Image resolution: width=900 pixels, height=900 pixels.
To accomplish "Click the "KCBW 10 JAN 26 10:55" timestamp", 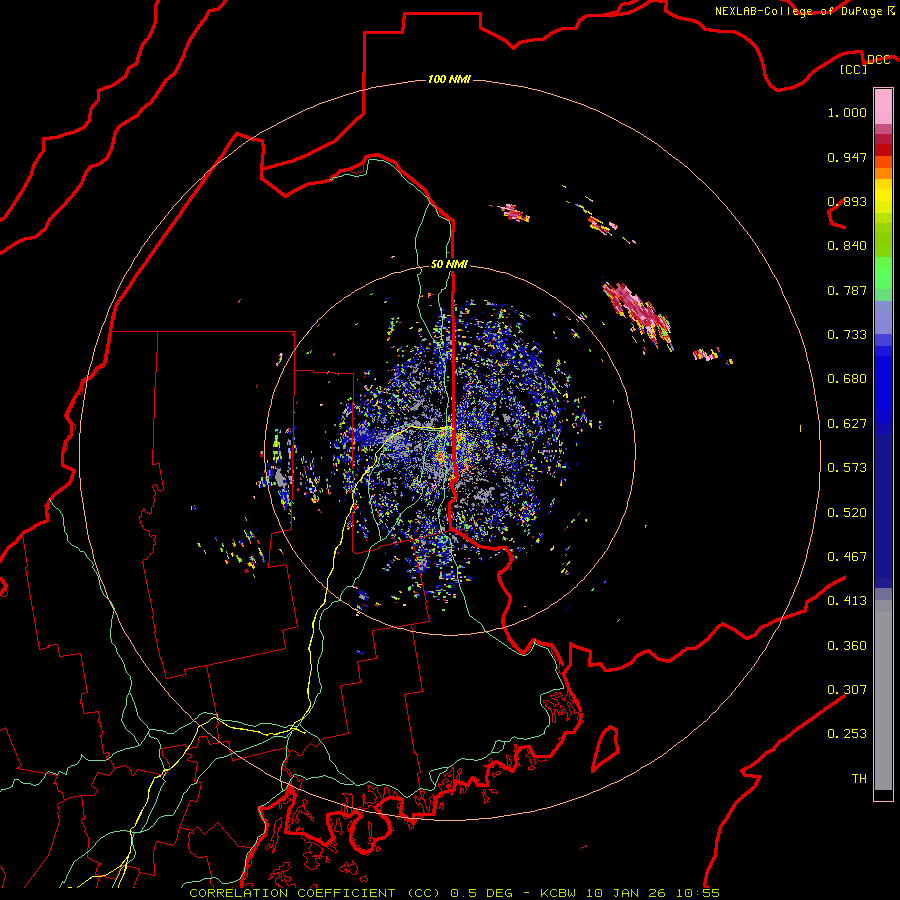I will tap(630, 893).
